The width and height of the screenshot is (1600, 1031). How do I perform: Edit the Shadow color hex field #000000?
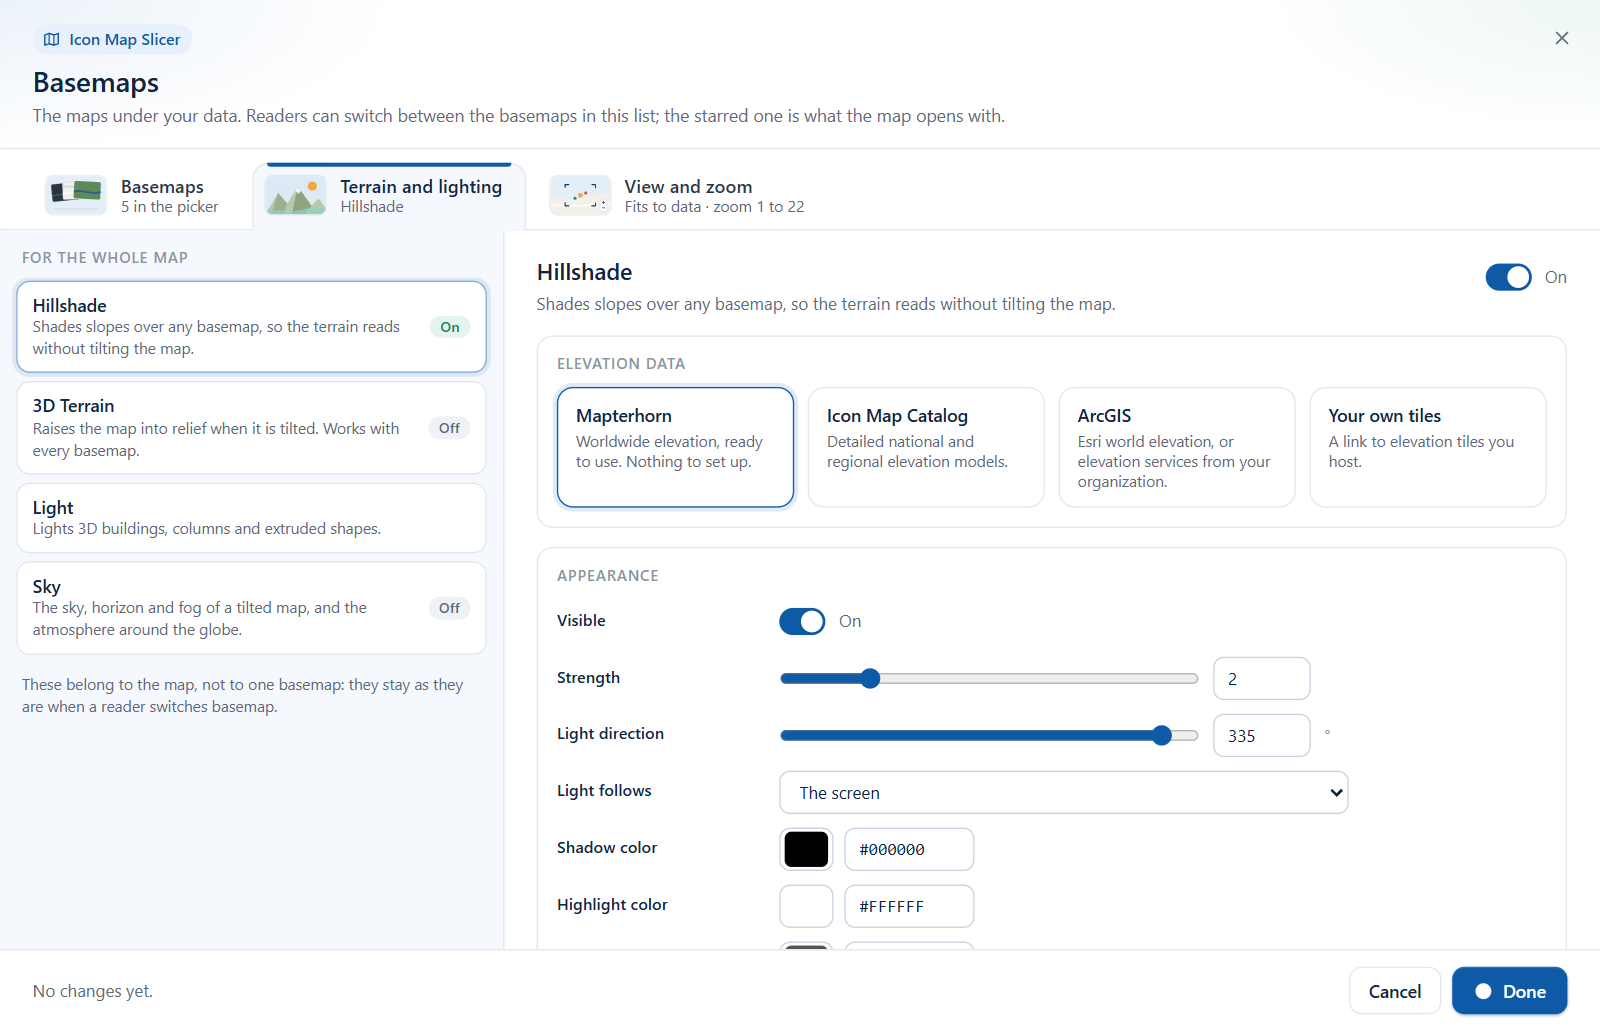909,850
